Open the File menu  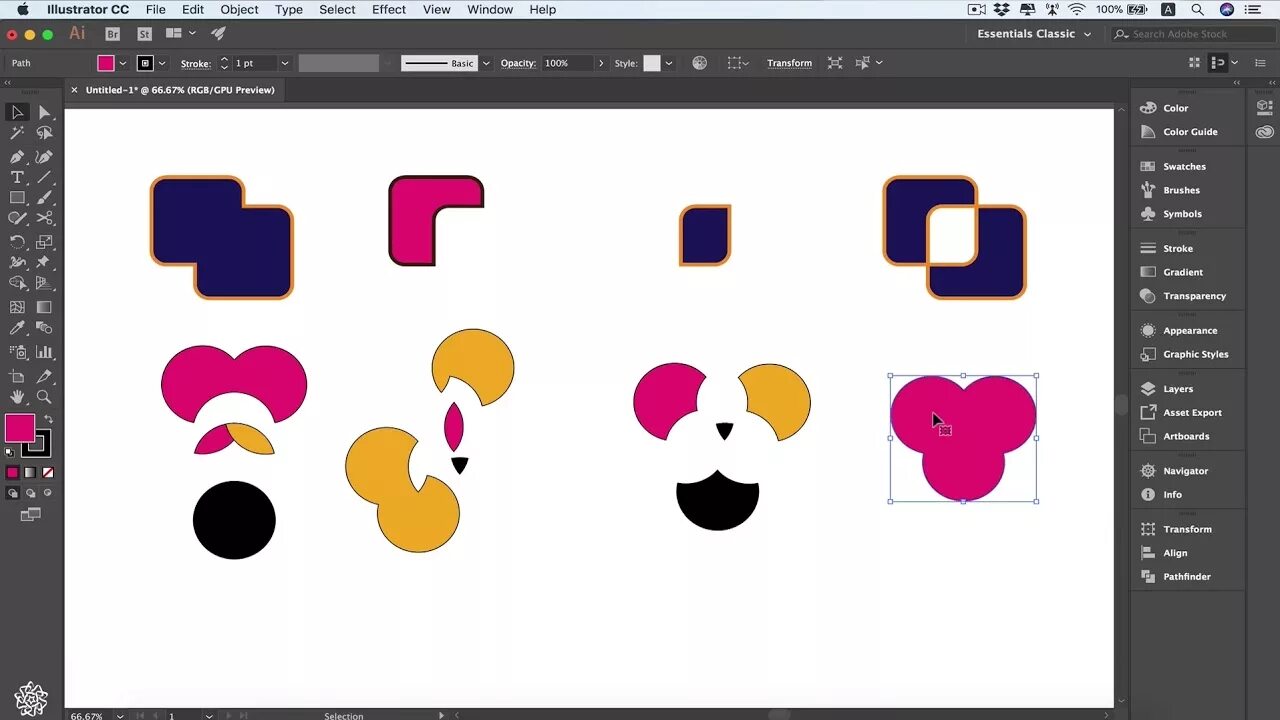coord(156,9)
